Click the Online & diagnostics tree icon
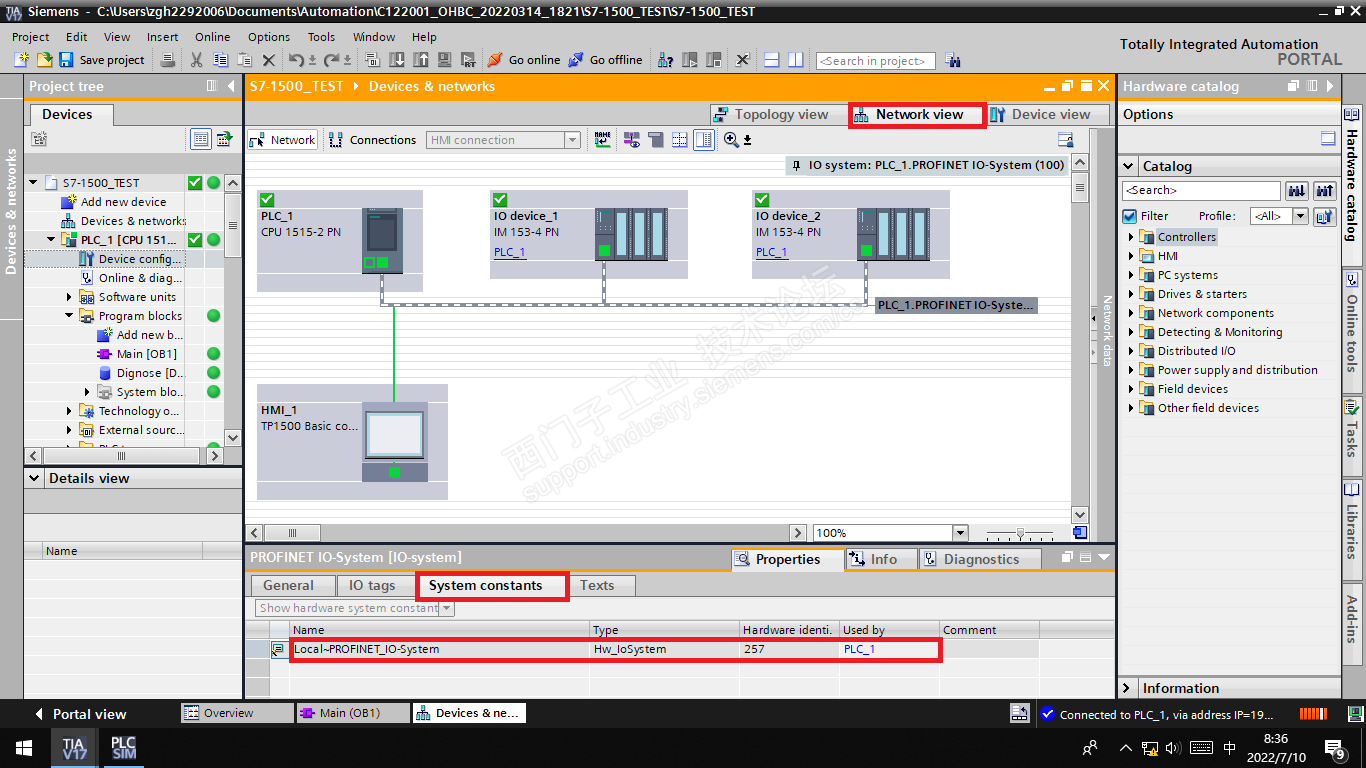This screenshot has height=768, width=1366. point(87,278)
